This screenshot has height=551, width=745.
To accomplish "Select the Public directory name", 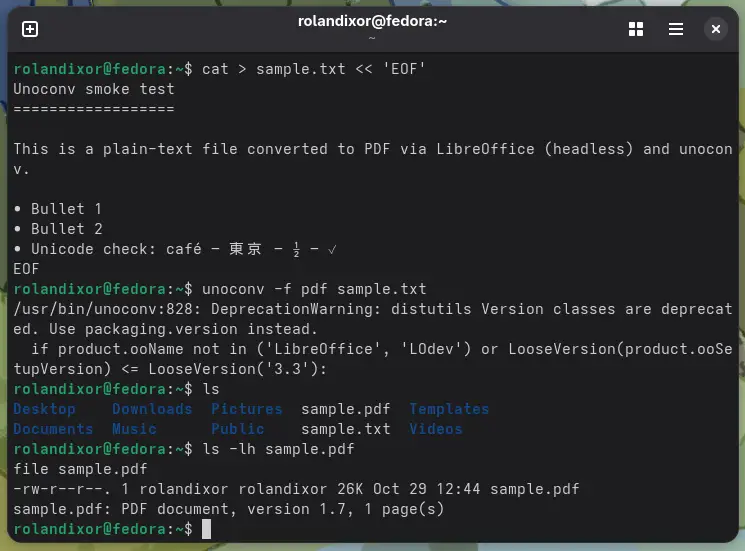I will pos(237,429).
